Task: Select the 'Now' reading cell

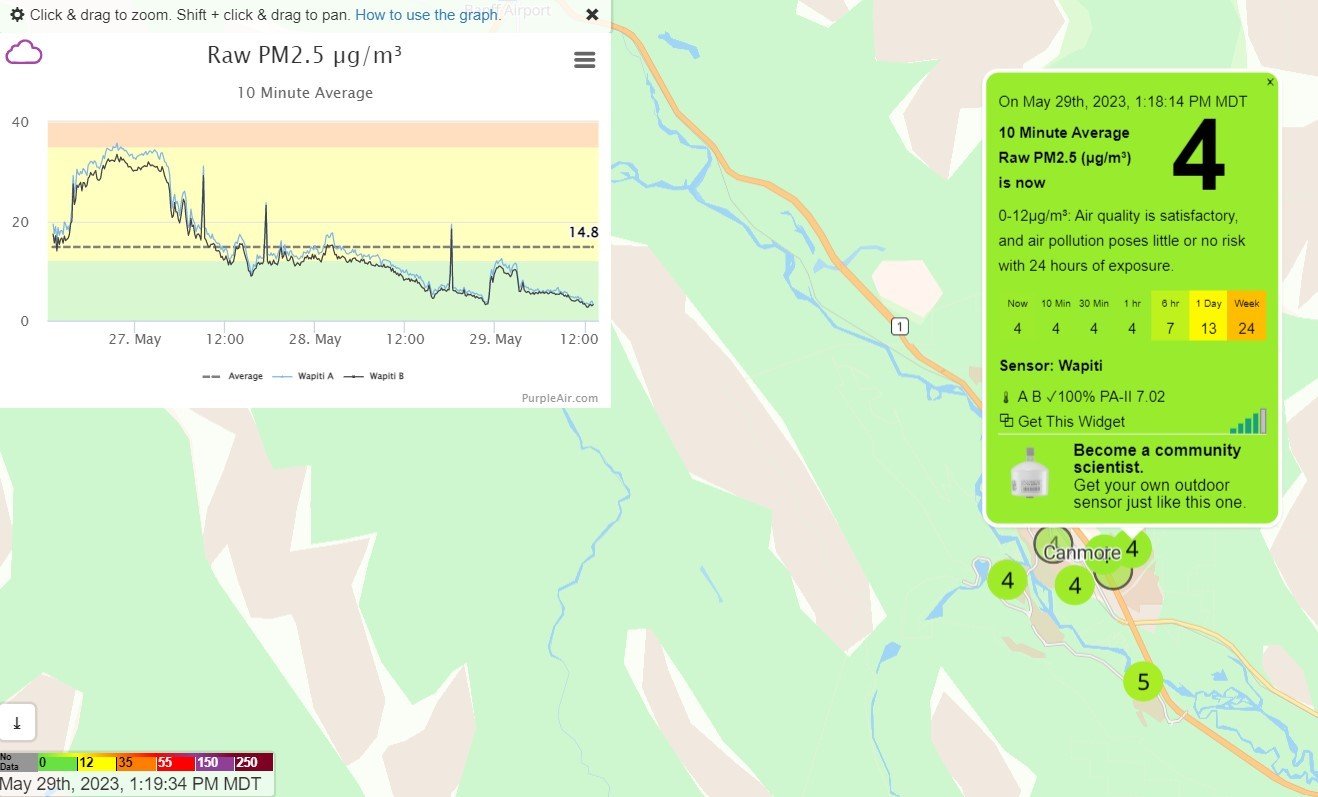Action: click(x=1017, y=316)
